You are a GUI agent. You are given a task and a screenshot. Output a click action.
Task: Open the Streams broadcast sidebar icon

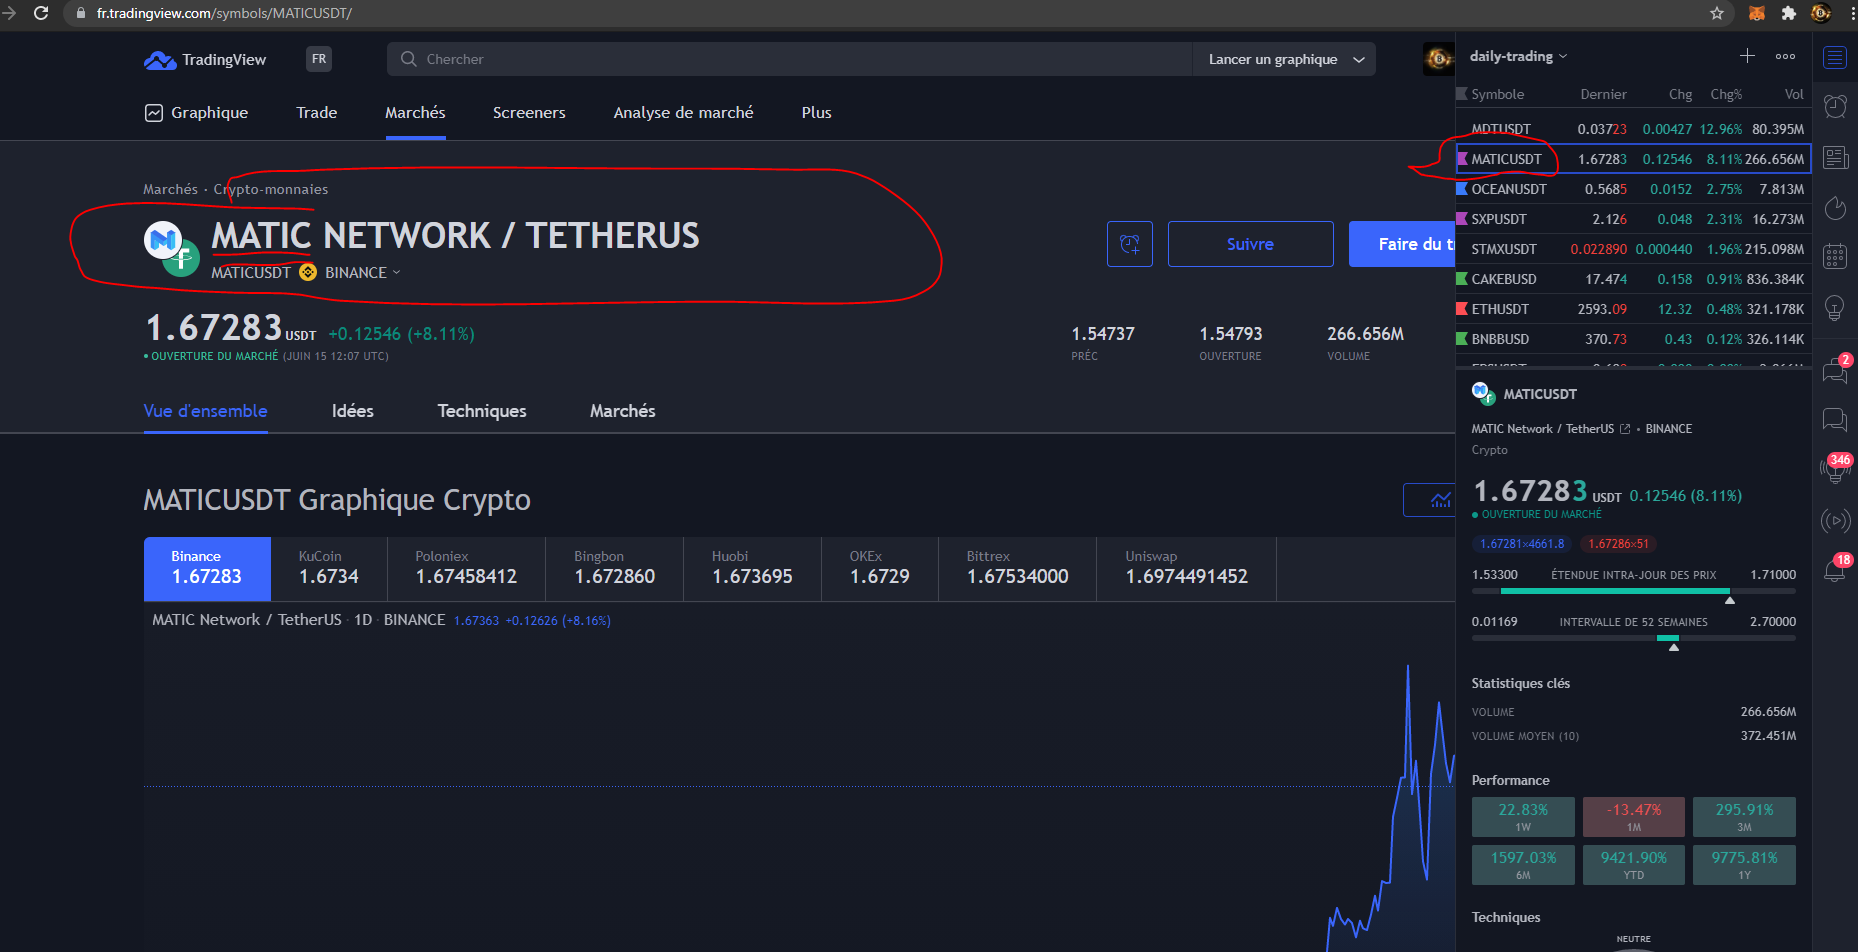click(1835, 520)
